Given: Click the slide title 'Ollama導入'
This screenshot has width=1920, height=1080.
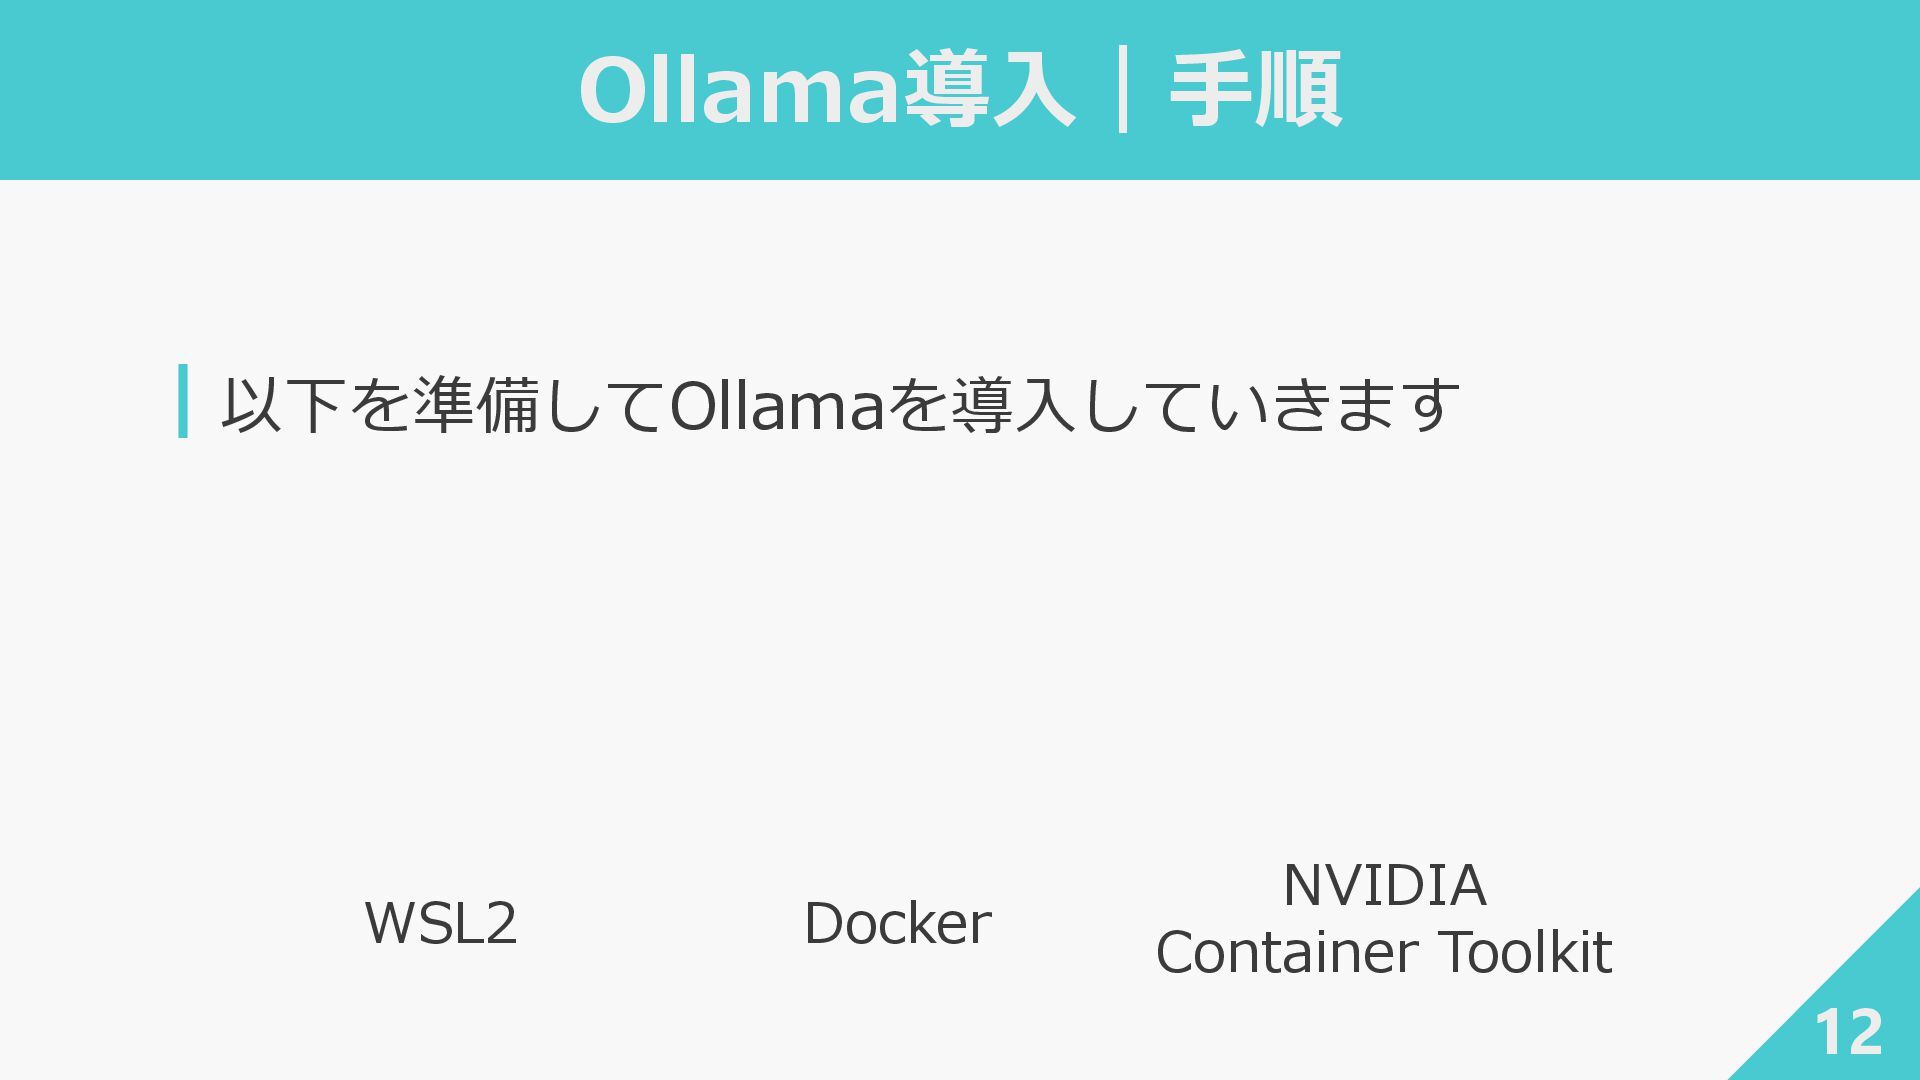Looking at the screenshot, I should coord(826,90).
